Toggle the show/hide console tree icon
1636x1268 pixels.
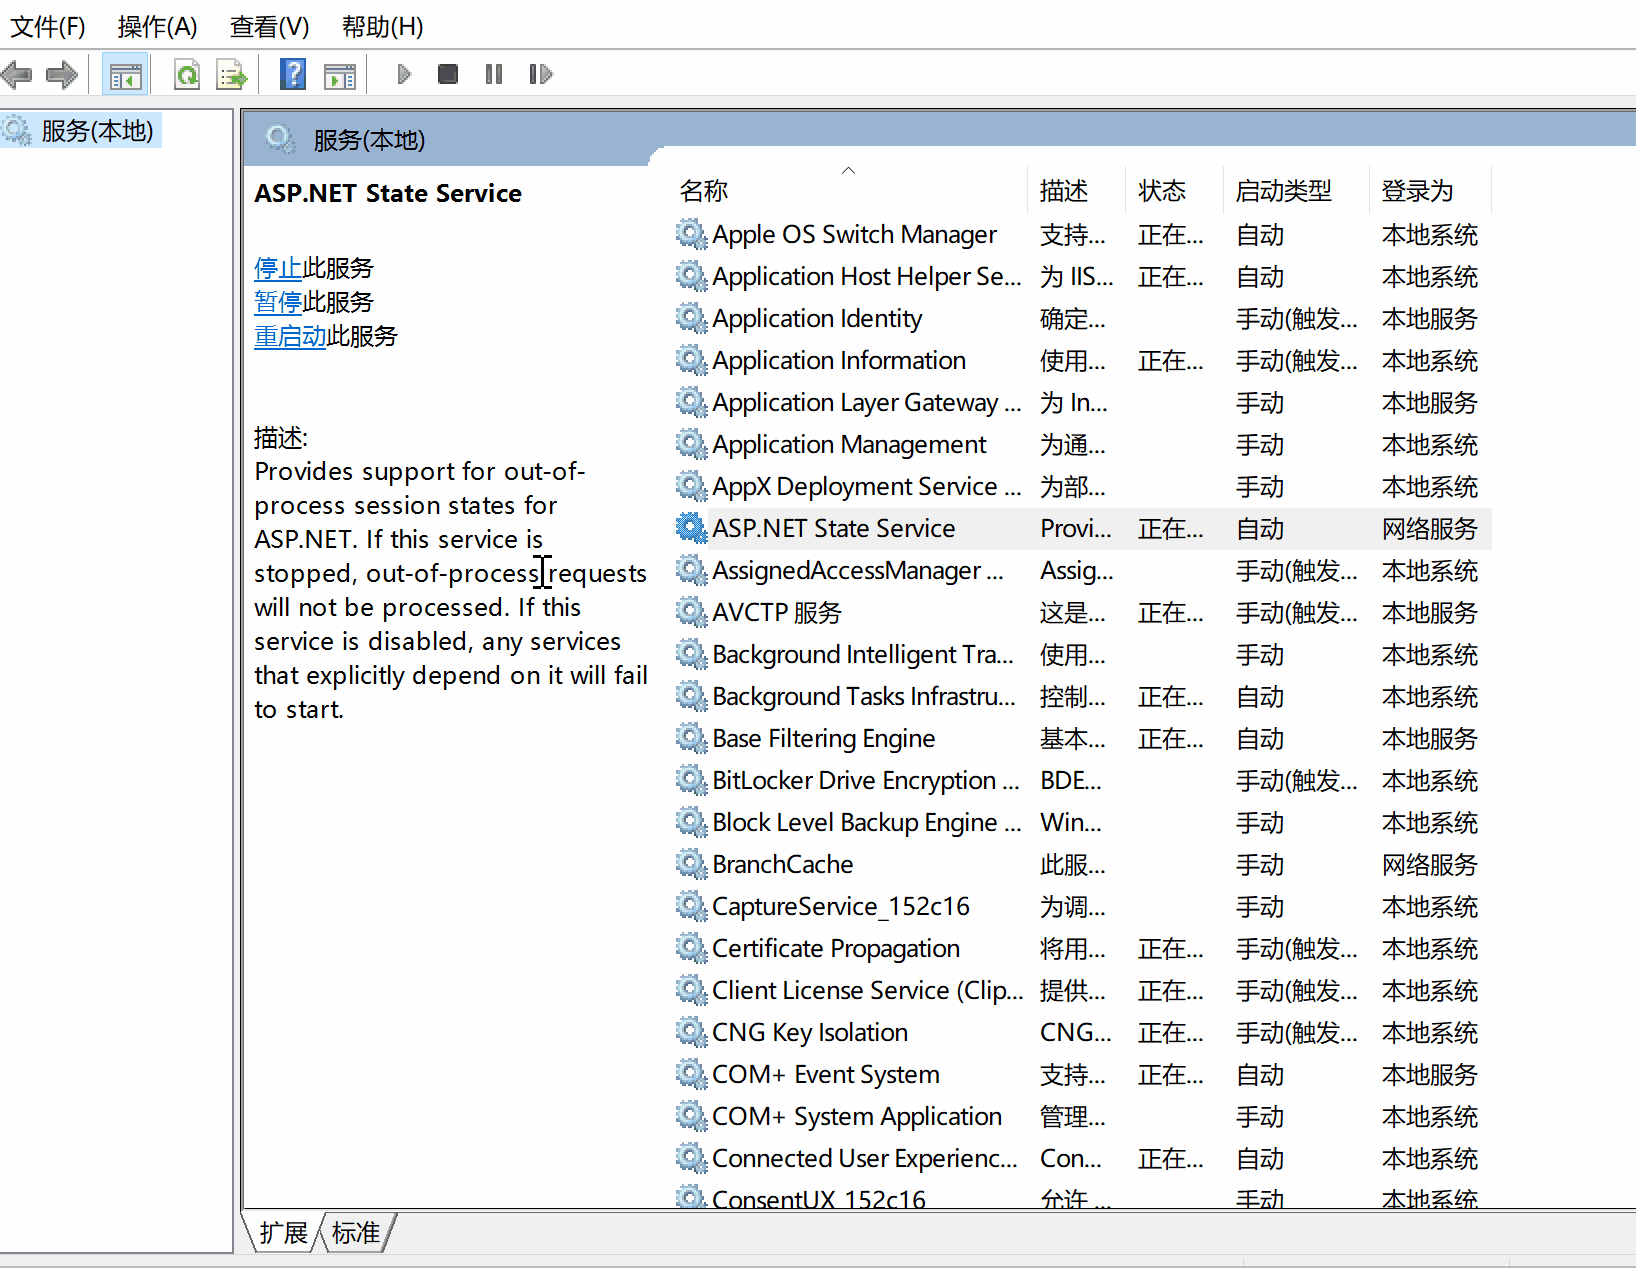tap(126, 75)
